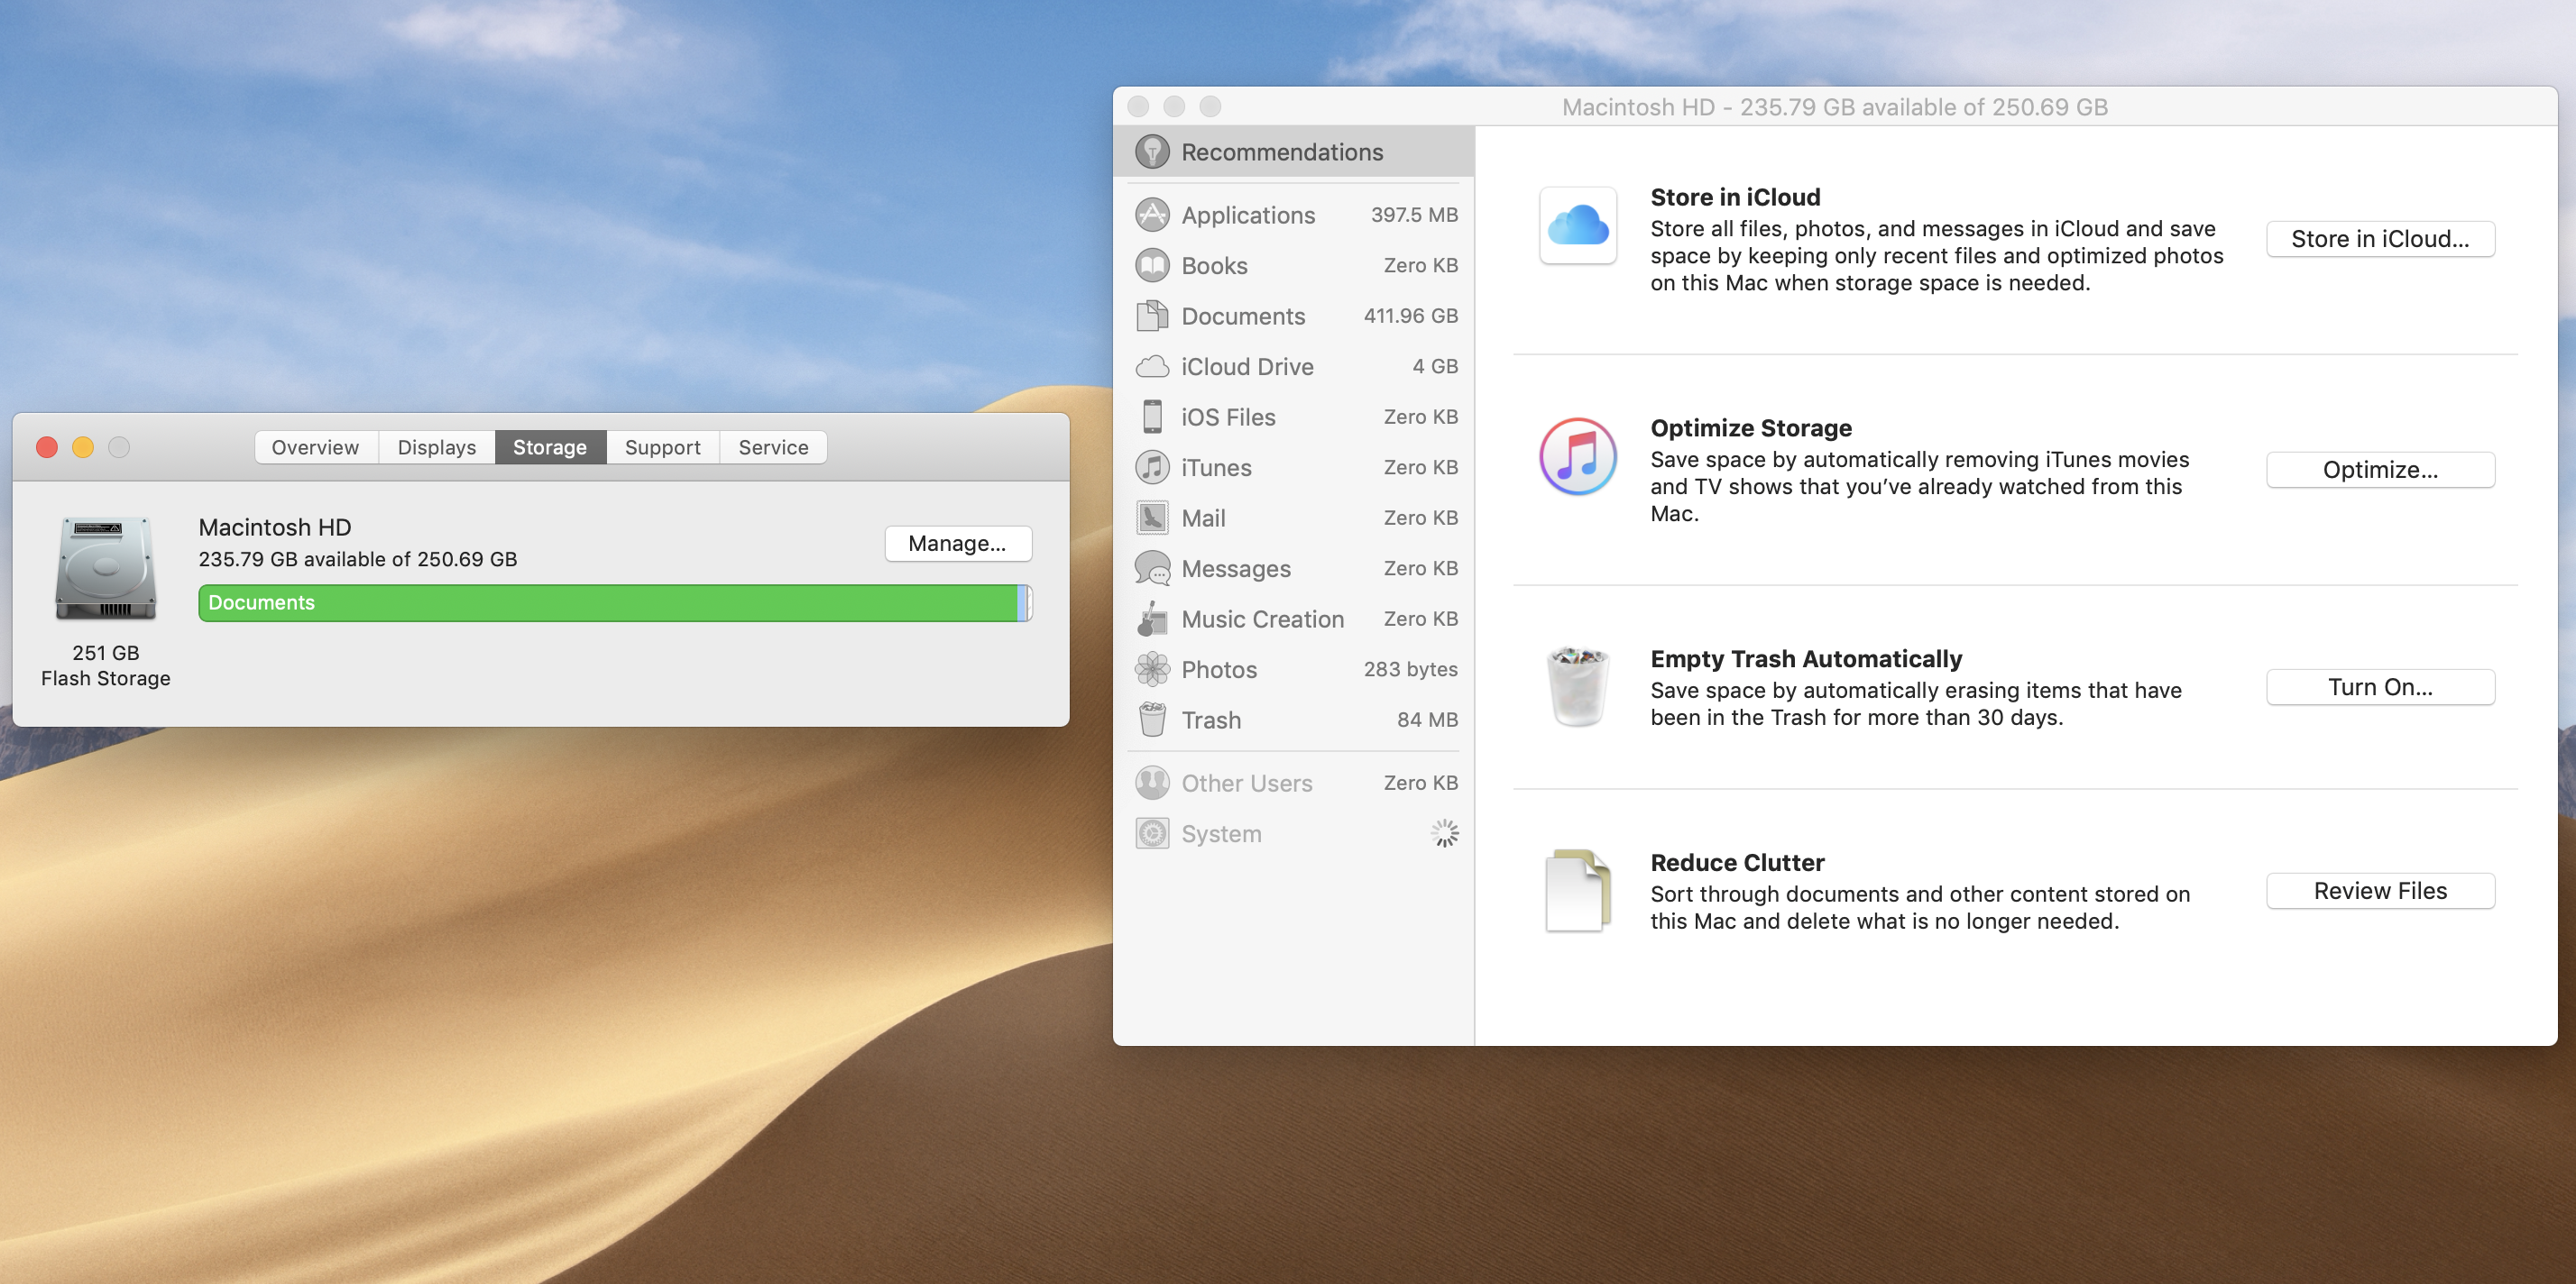This screenshot has height=1284, width=2576.
Task: Select the Trash category label
Action: [1211, 720]
